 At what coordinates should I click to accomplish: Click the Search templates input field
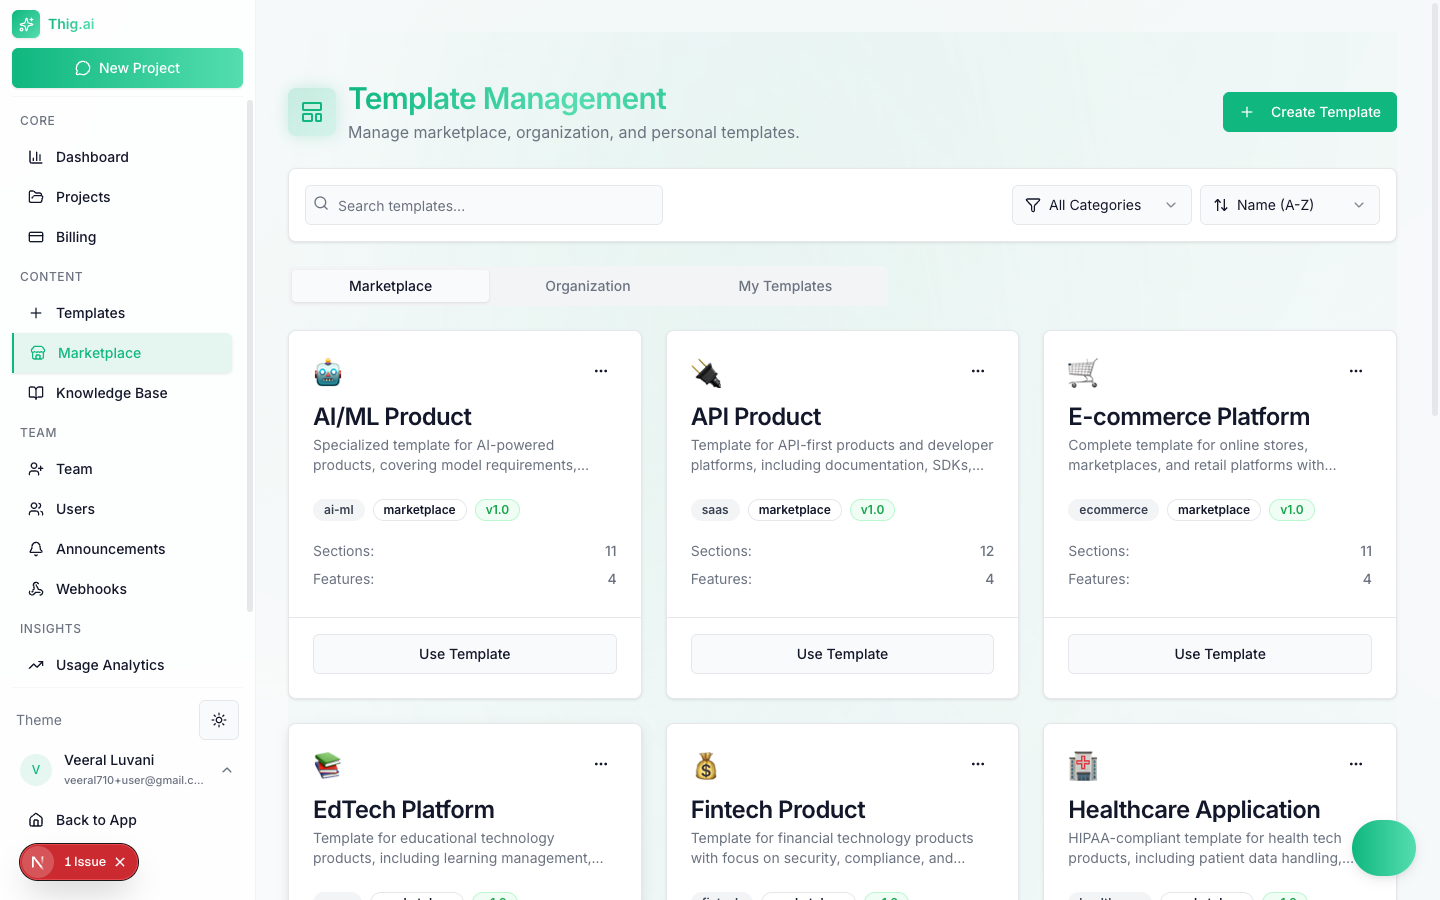pos(483,205)
